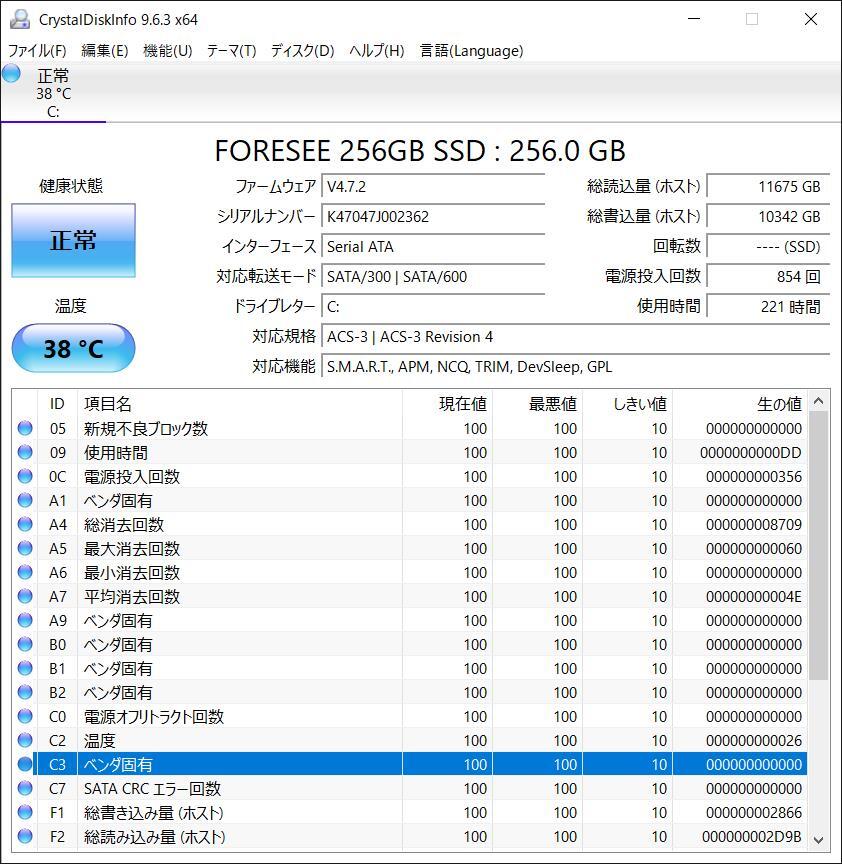Image resolution: width=842 pixels, height=864 pixels.
Task: Open the 機能(U) menu
Action: 168,51
